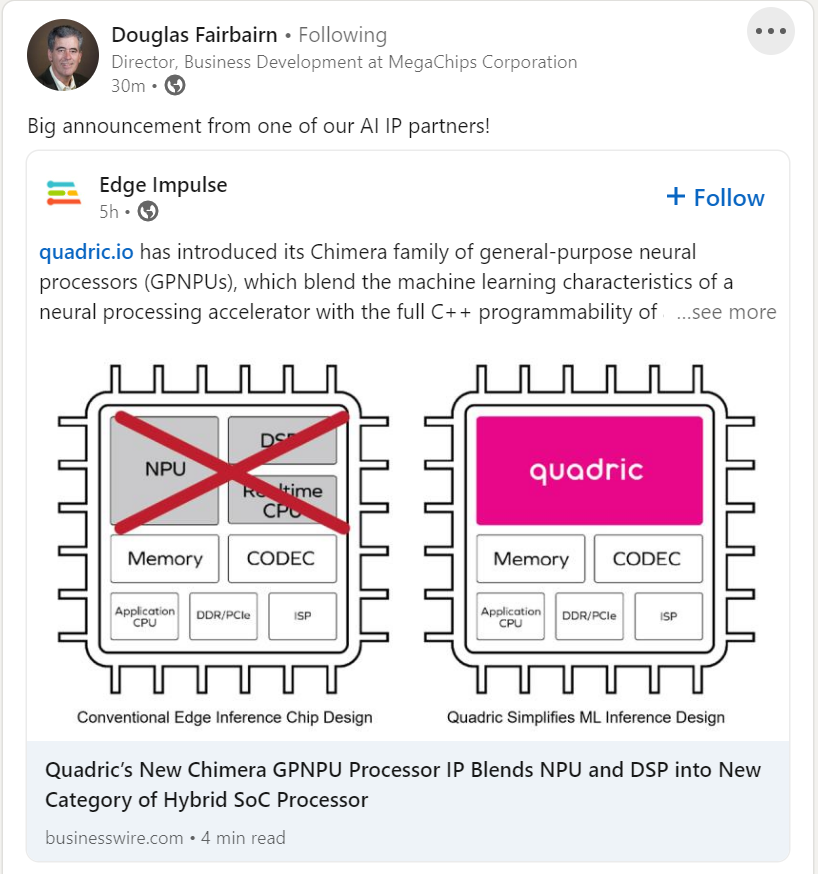Click the Edge Impulse logo icon
Image resolution: width=818 pixels, height=874 pixels.
point(63,193)
